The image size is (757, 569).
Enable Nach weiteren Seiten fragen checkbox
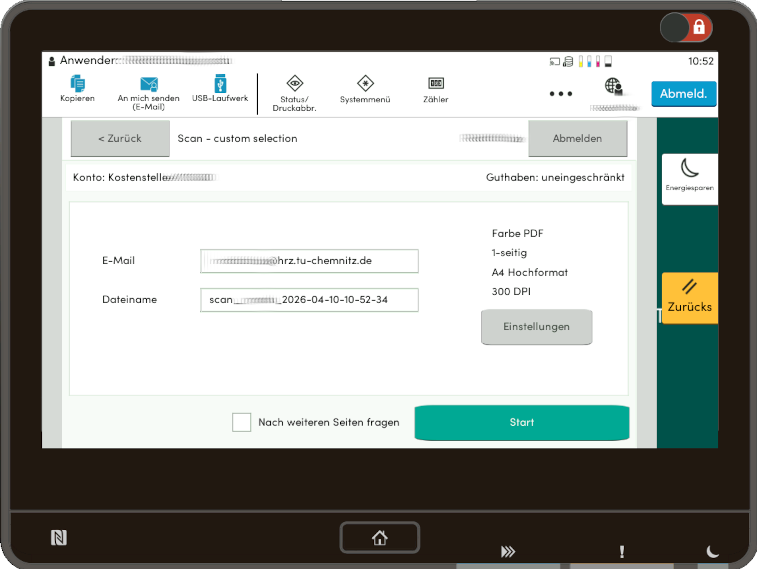tap(241, 422)
